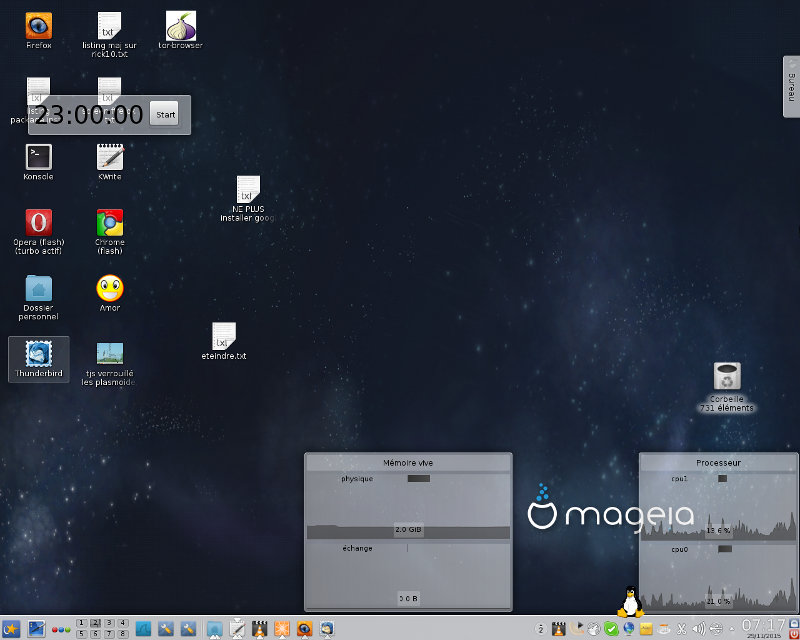The image size is (800, 640).
Task: Open the Dossier personnel folder
Action: (39, 288)
